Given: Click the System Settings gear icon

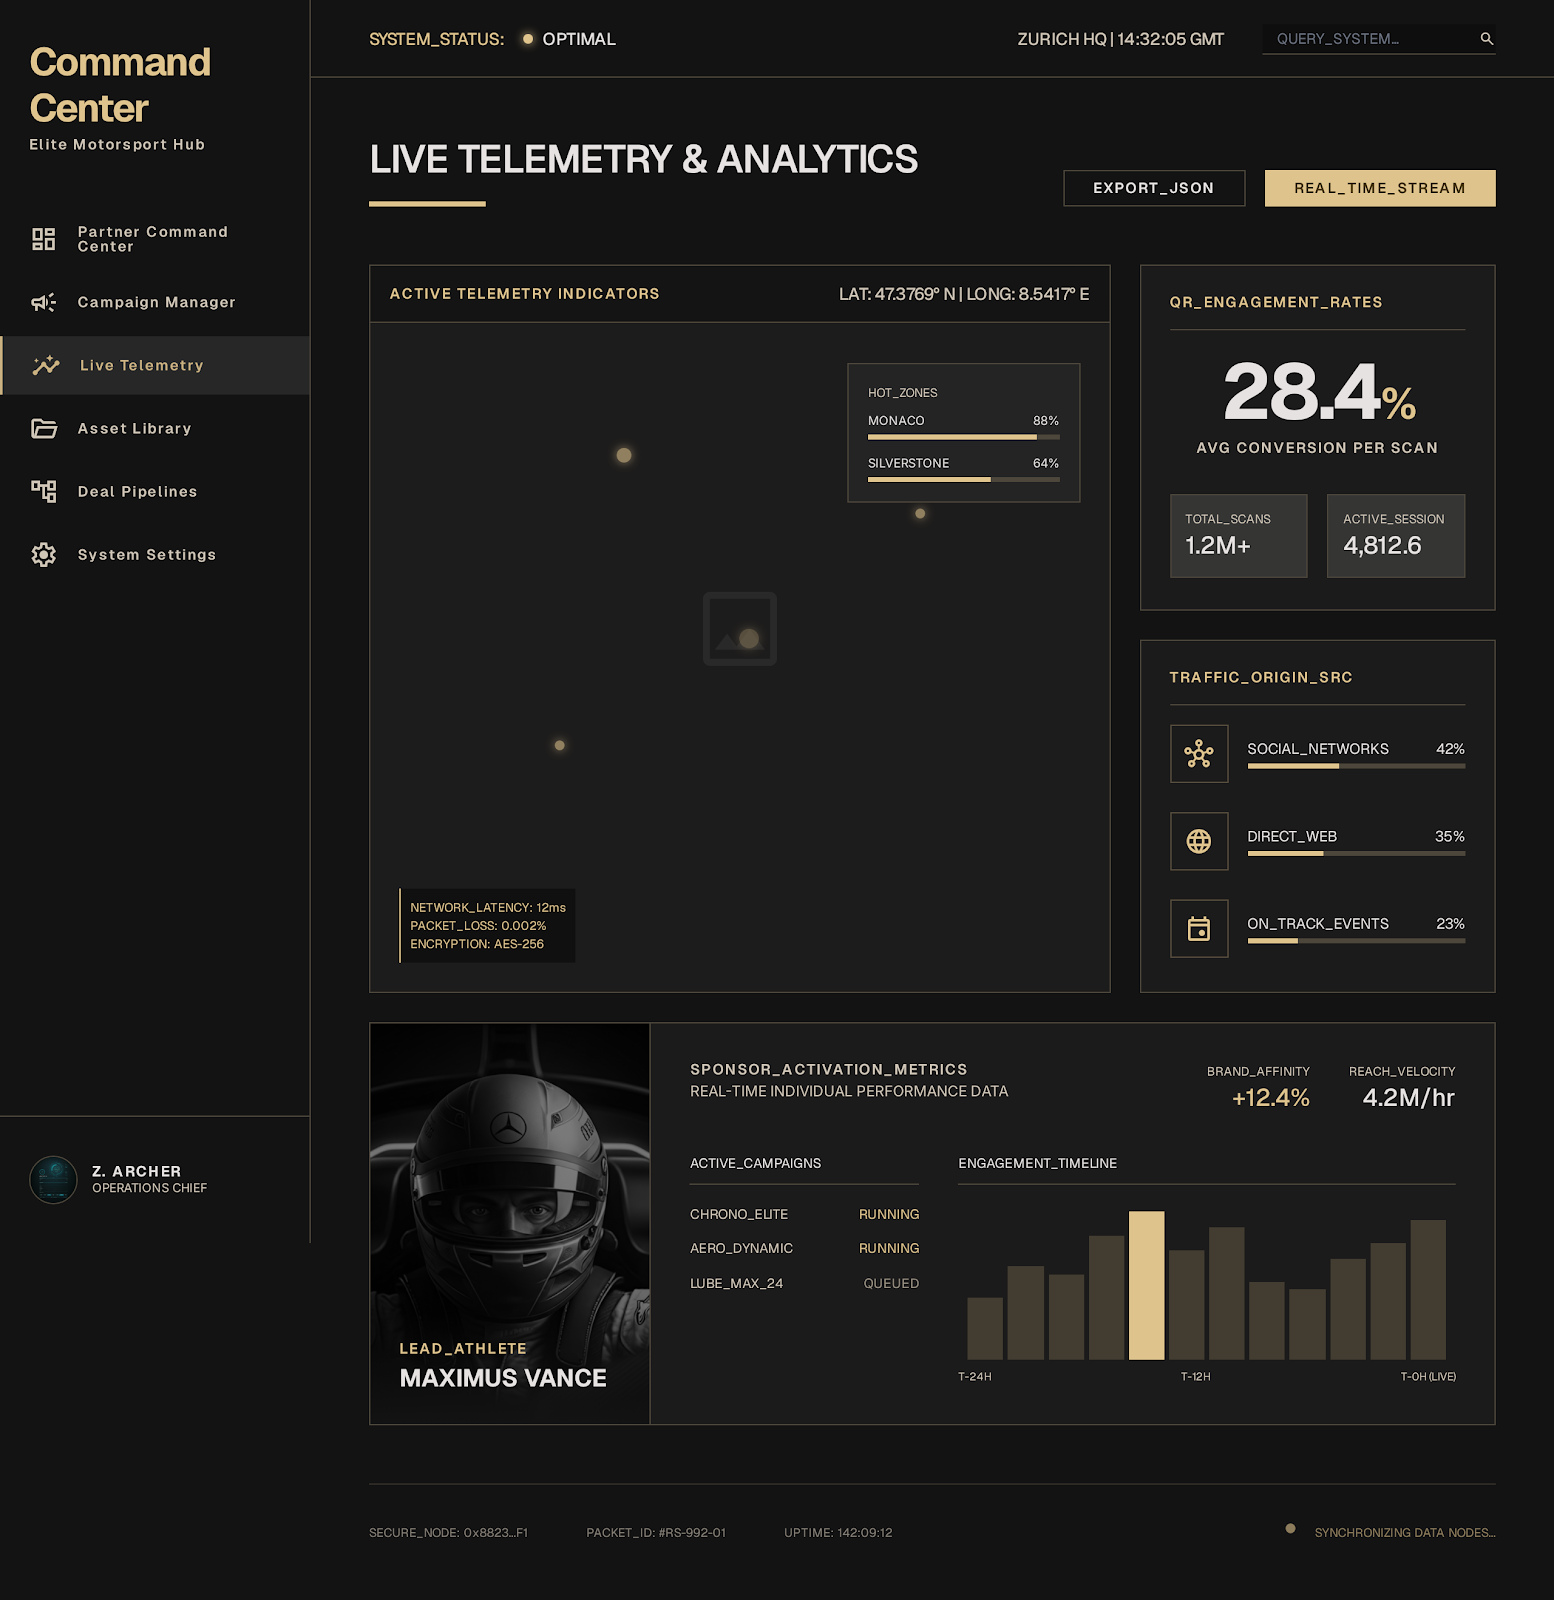Looking at the screenshot, I should 43,554.
